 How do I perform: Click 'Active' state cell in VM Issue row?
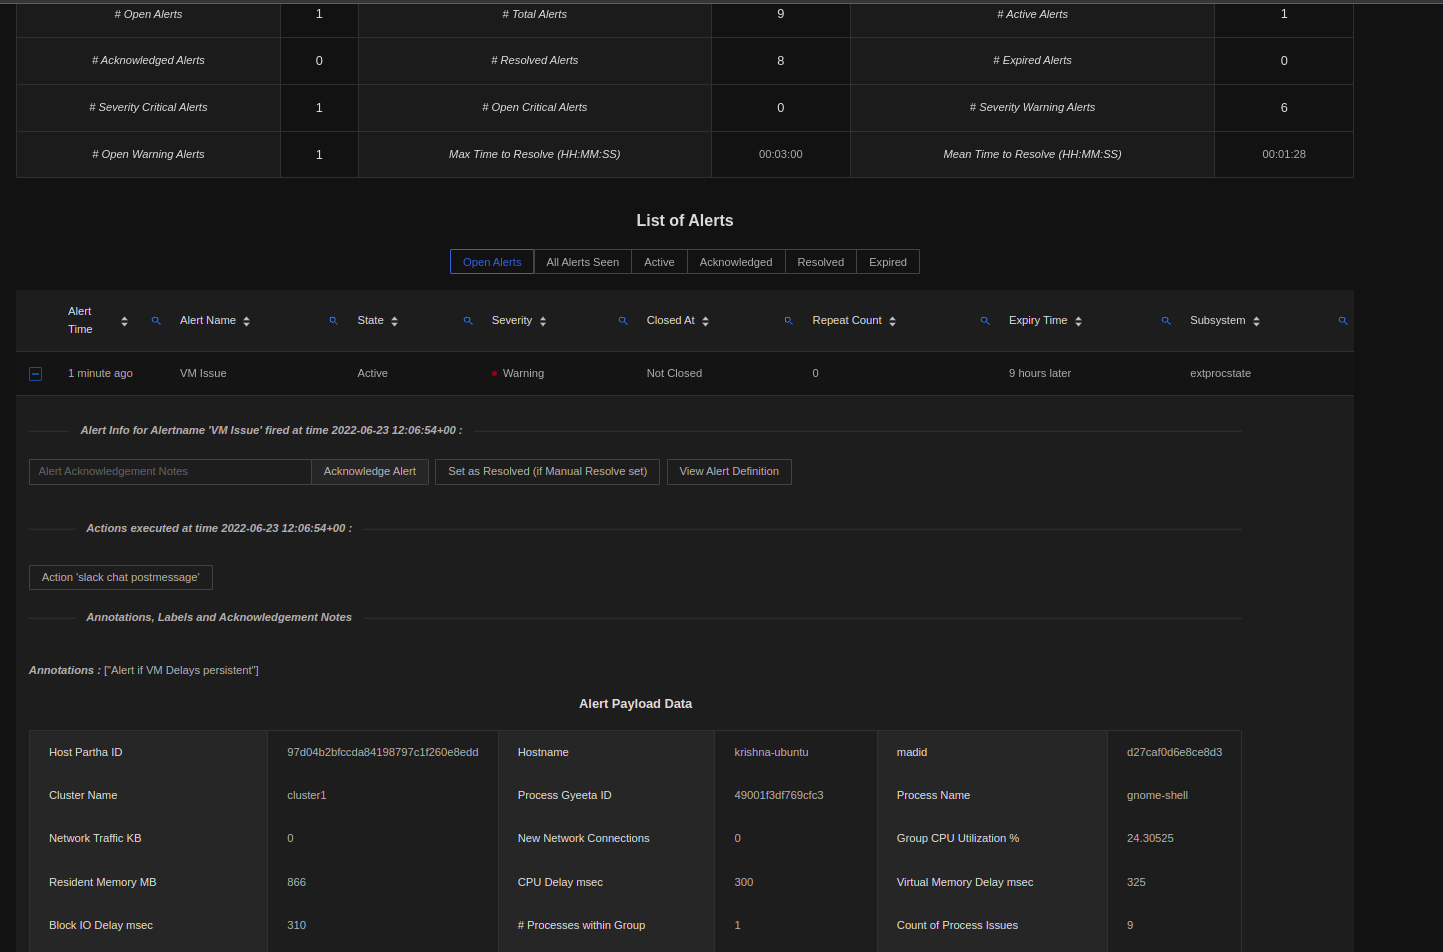coord(373,374)
